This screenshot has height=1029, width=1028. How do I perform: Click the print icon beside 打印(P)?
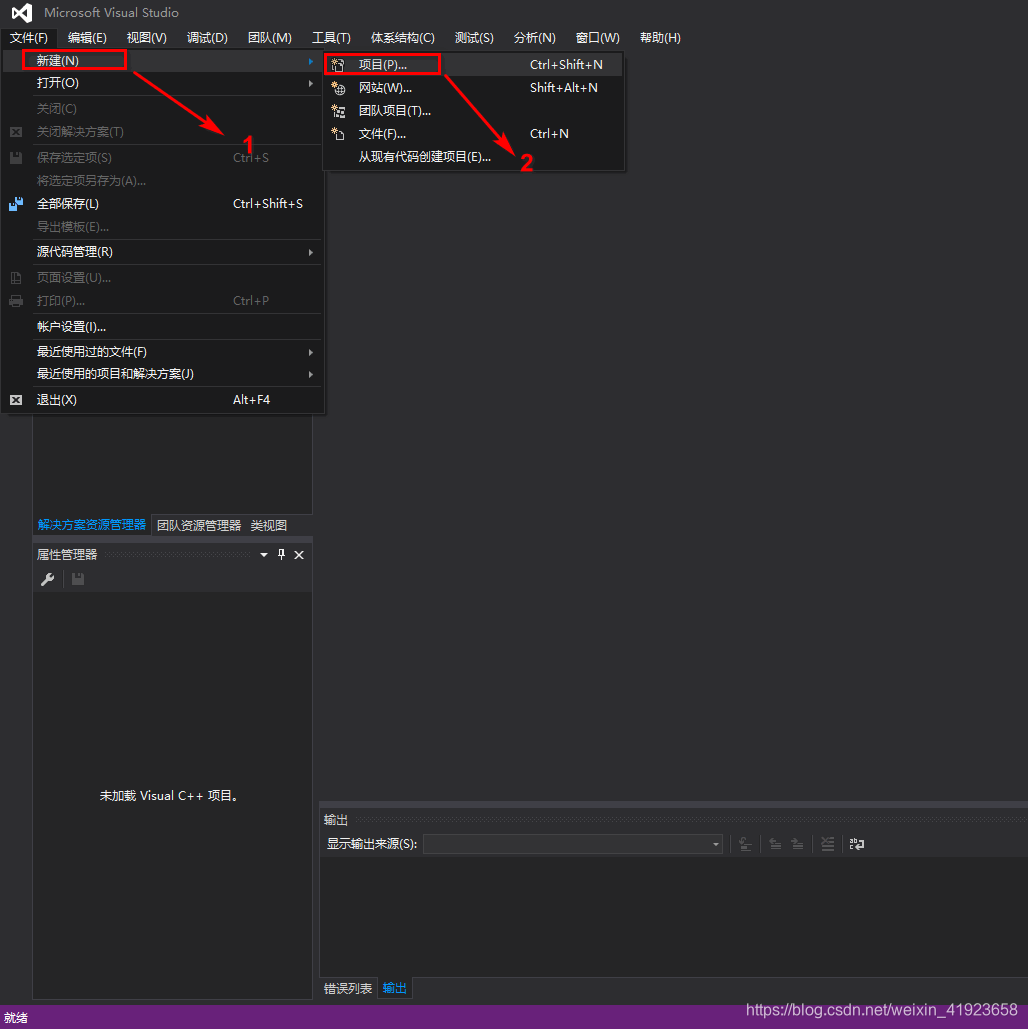tap(16, 301)
